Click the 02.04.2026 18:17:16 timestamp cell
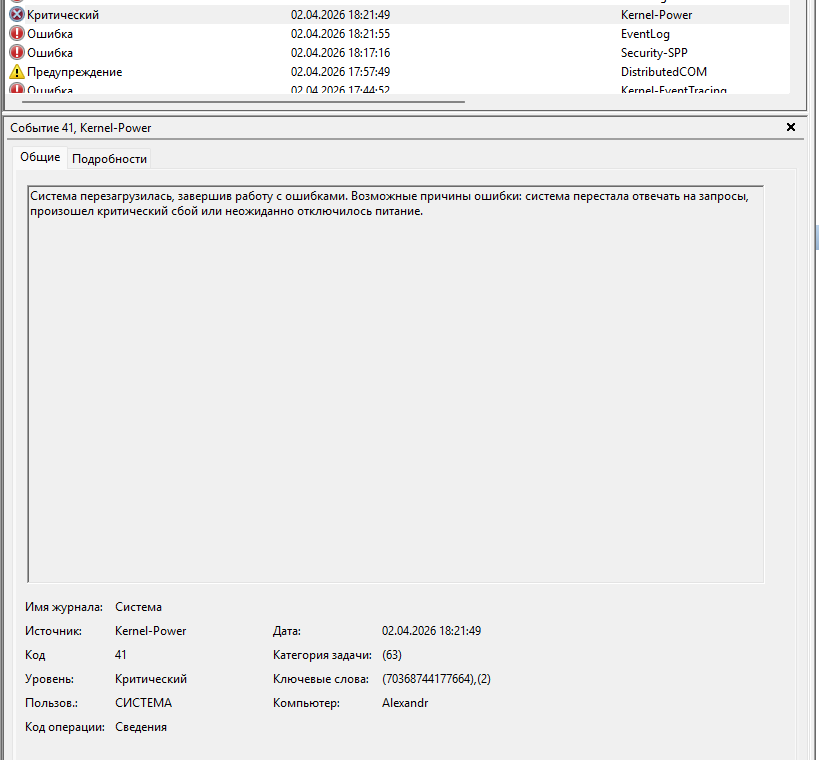This screenshot has width=819, height=760. [341, 53]
